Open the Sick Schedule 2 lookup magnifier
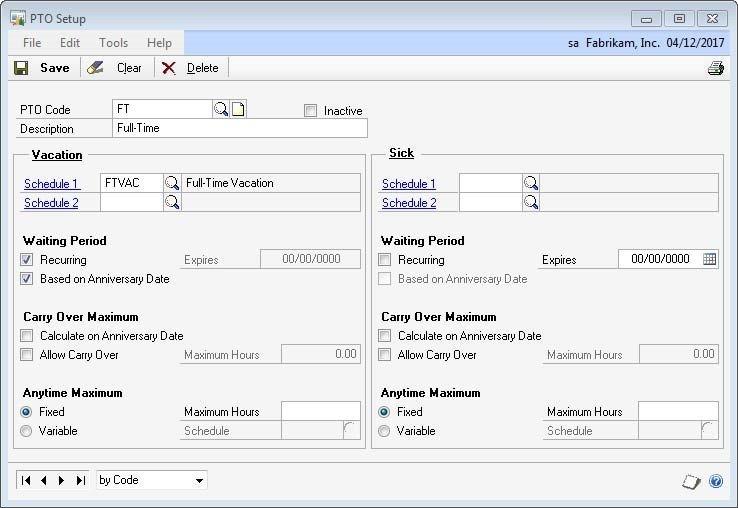 pos(530,202)
